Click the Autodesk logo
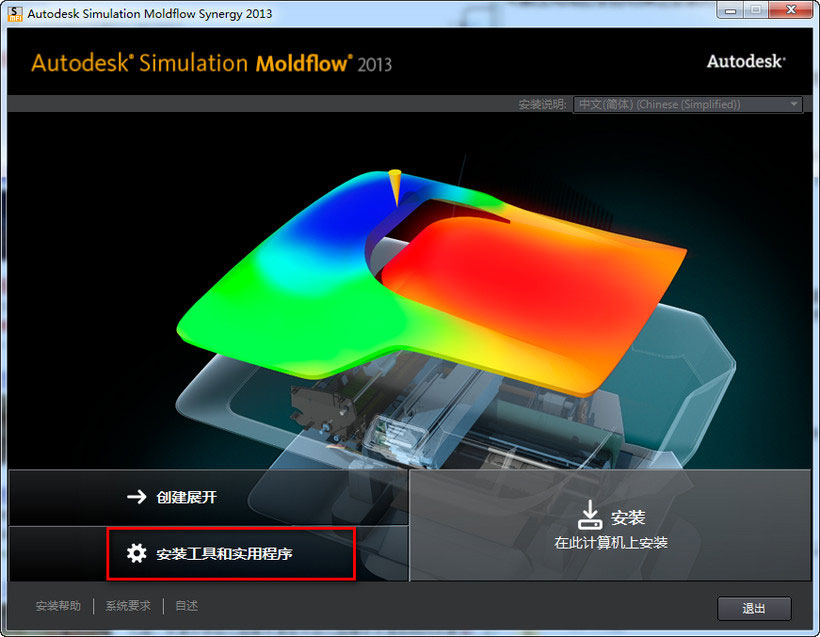The image size is (820, 637). tap(746, 62)
